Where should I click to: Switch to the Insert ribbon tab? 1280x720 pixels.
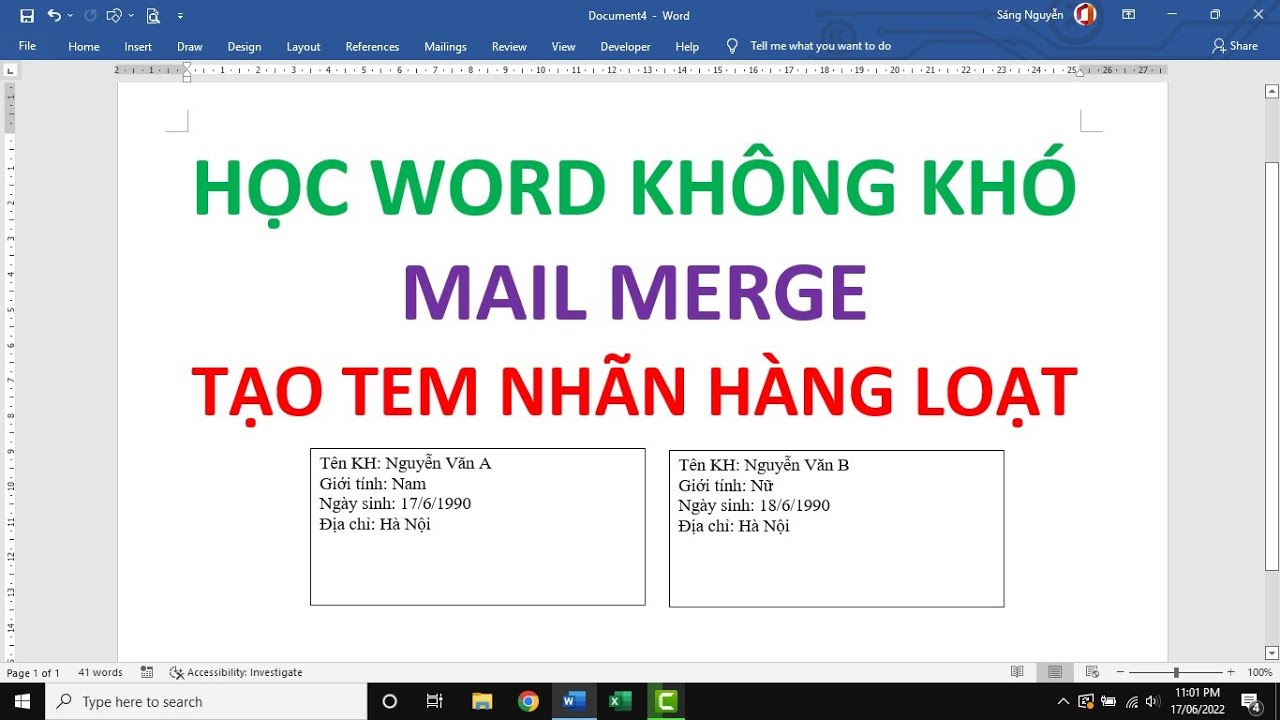[x=138, y=46]
